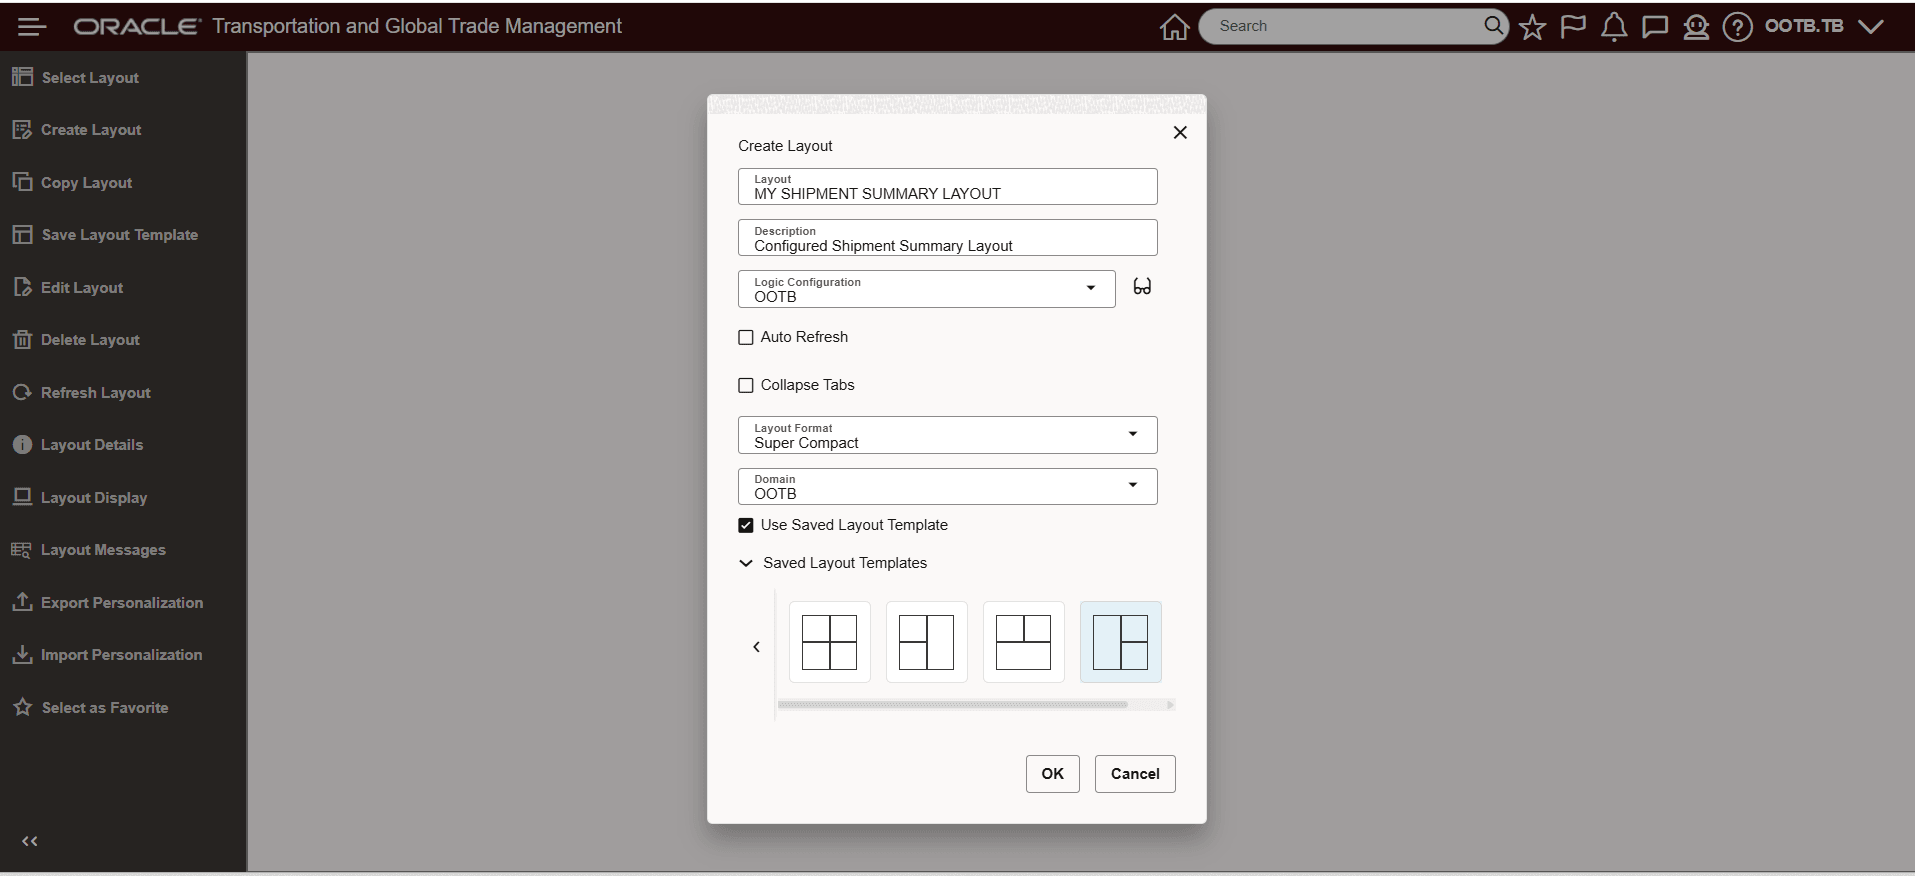Click the Export Personalization icon
Screen dimensions: 1915x876
pyautogui.click(x=22, y=602)
